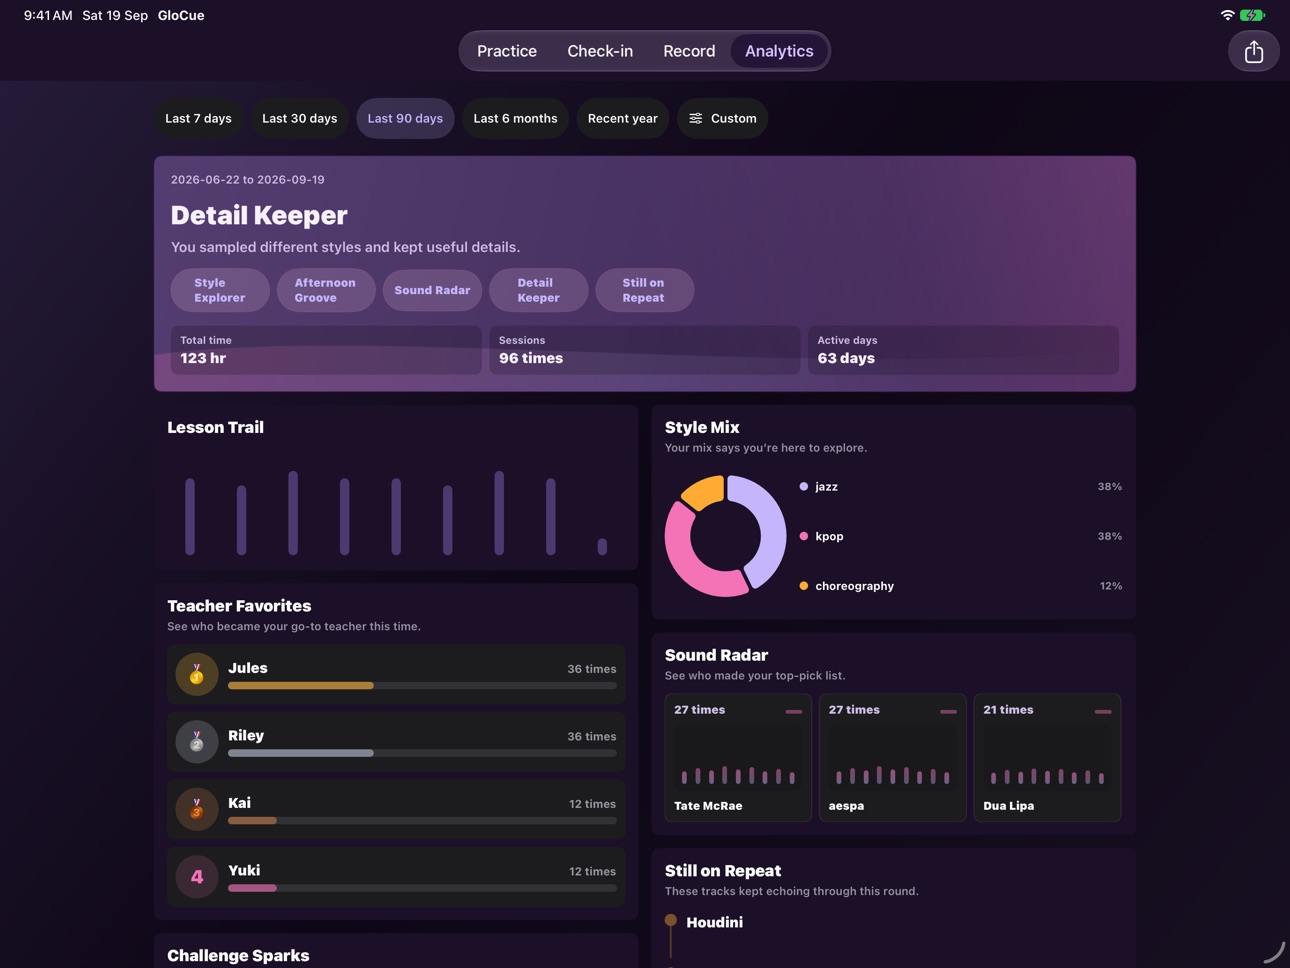Click the Jules progress bar
Image resolution: width=1290 pixels, height=968 pixels.
click(x=422, y=685)
